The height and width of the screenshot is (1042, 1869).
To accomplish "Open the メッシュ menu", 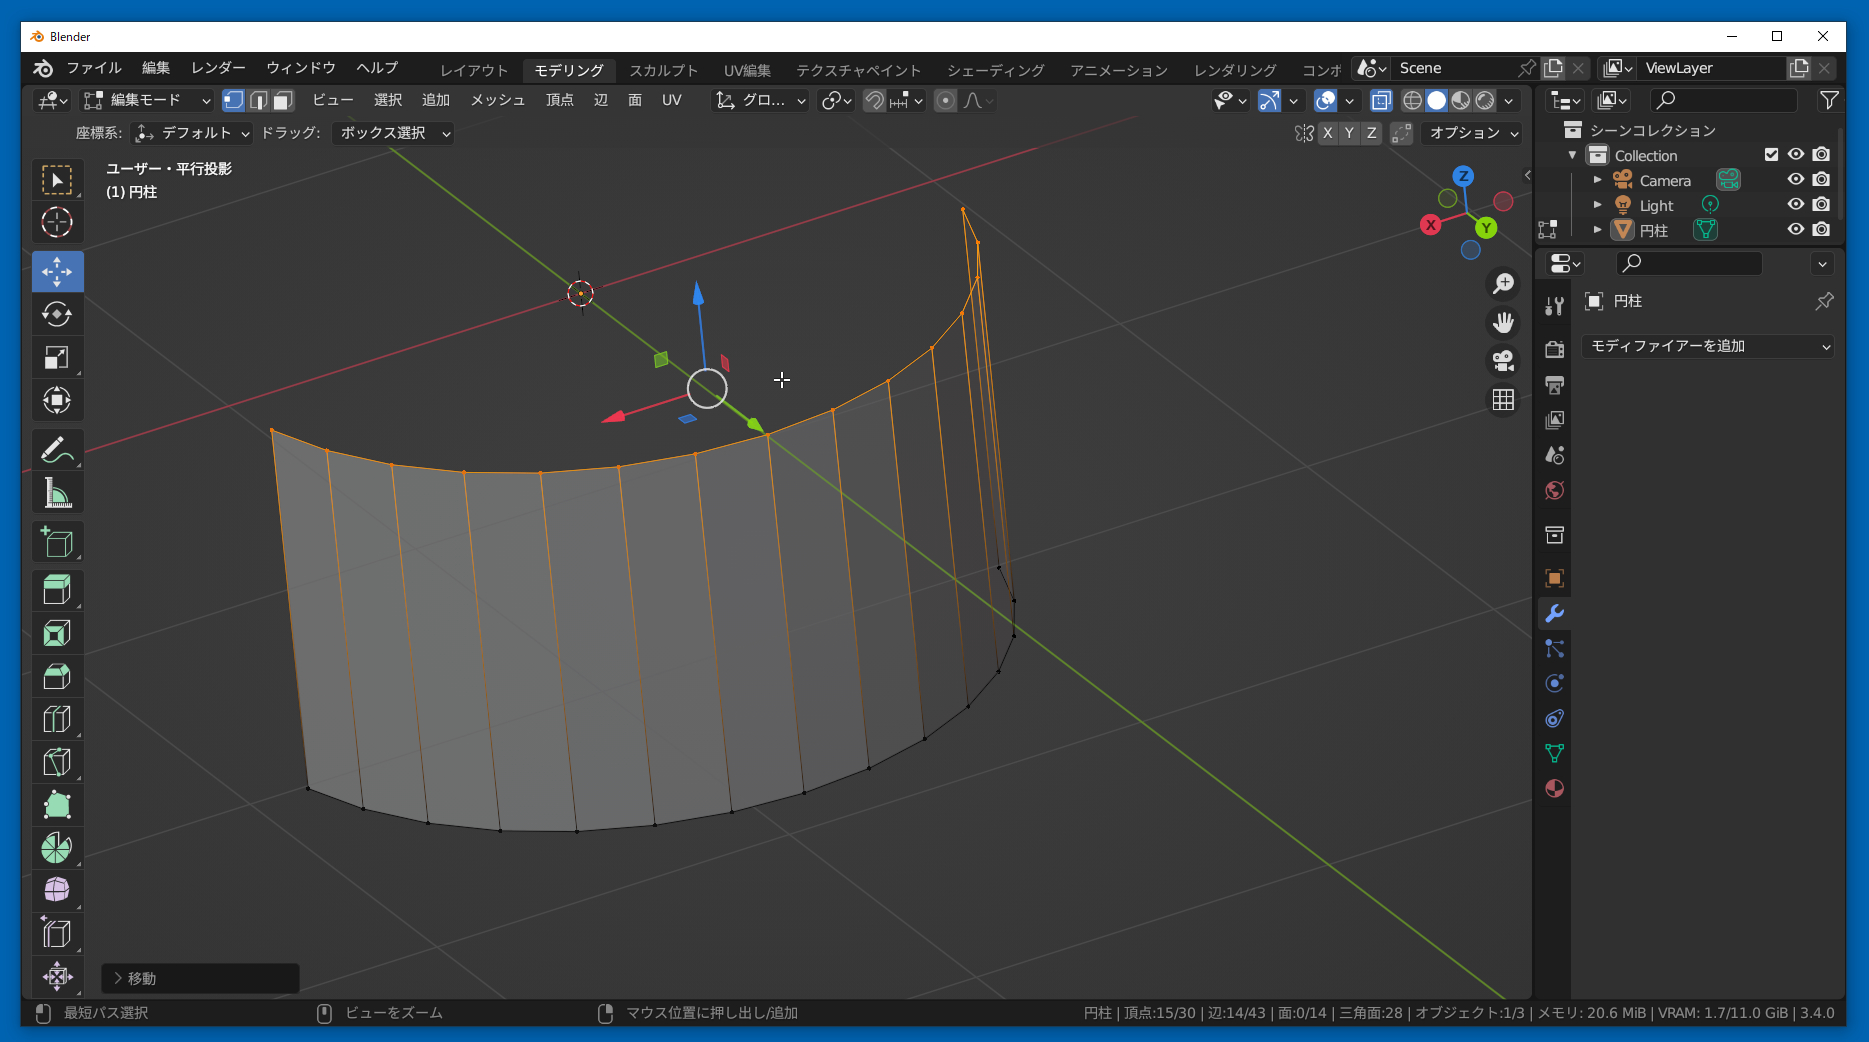I will (497, 100).
